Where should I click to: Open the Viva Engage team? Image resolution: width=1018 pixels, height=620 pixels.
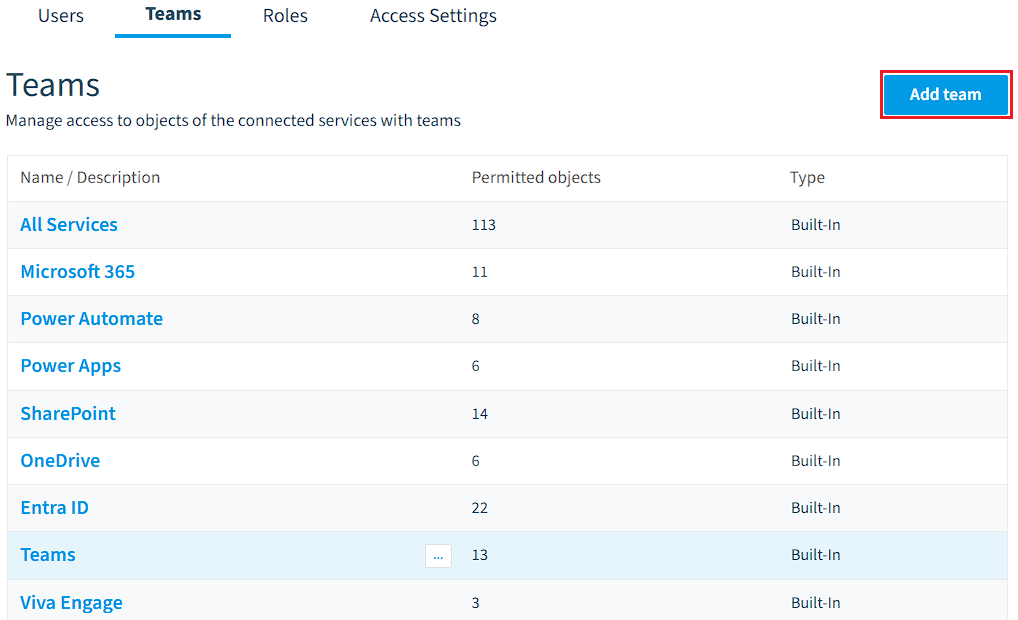[71, 603]
